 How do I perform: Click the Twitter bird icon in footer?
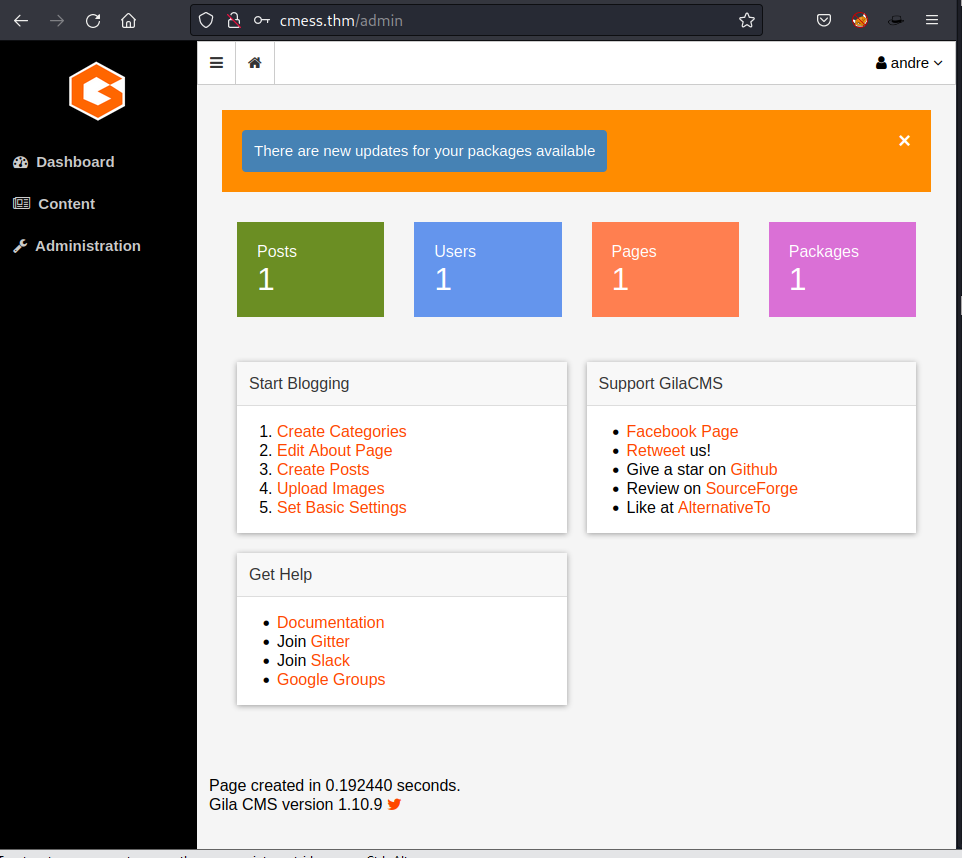coord(394,804)
